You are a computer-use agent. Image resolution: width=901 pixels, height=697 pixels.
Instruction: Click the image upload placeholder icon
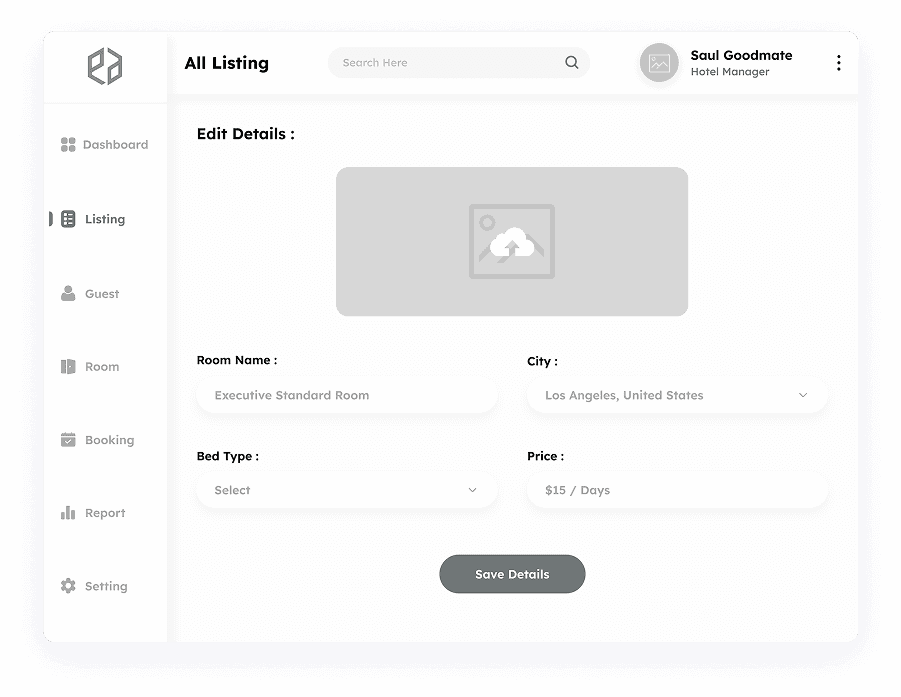pyautogui.click(x=511, y=241)
